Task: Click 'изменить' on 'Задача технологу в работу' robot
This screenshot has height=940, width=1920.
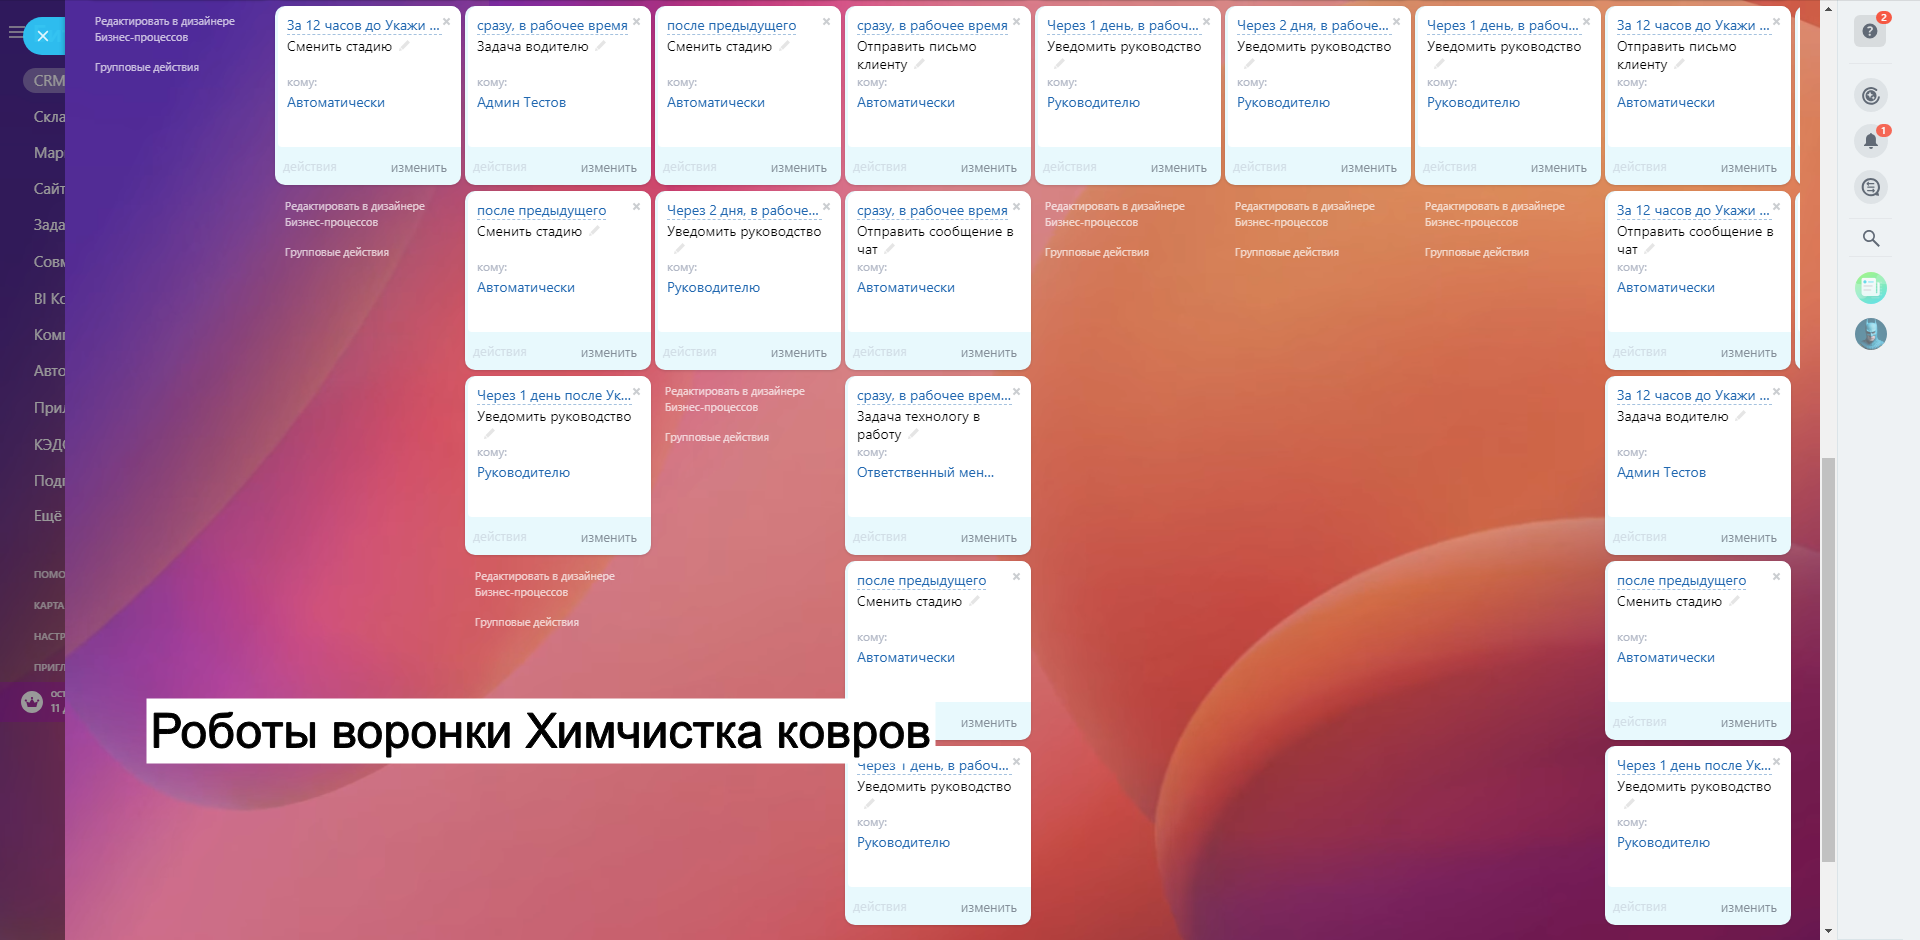Action: [x=988, y=538]
